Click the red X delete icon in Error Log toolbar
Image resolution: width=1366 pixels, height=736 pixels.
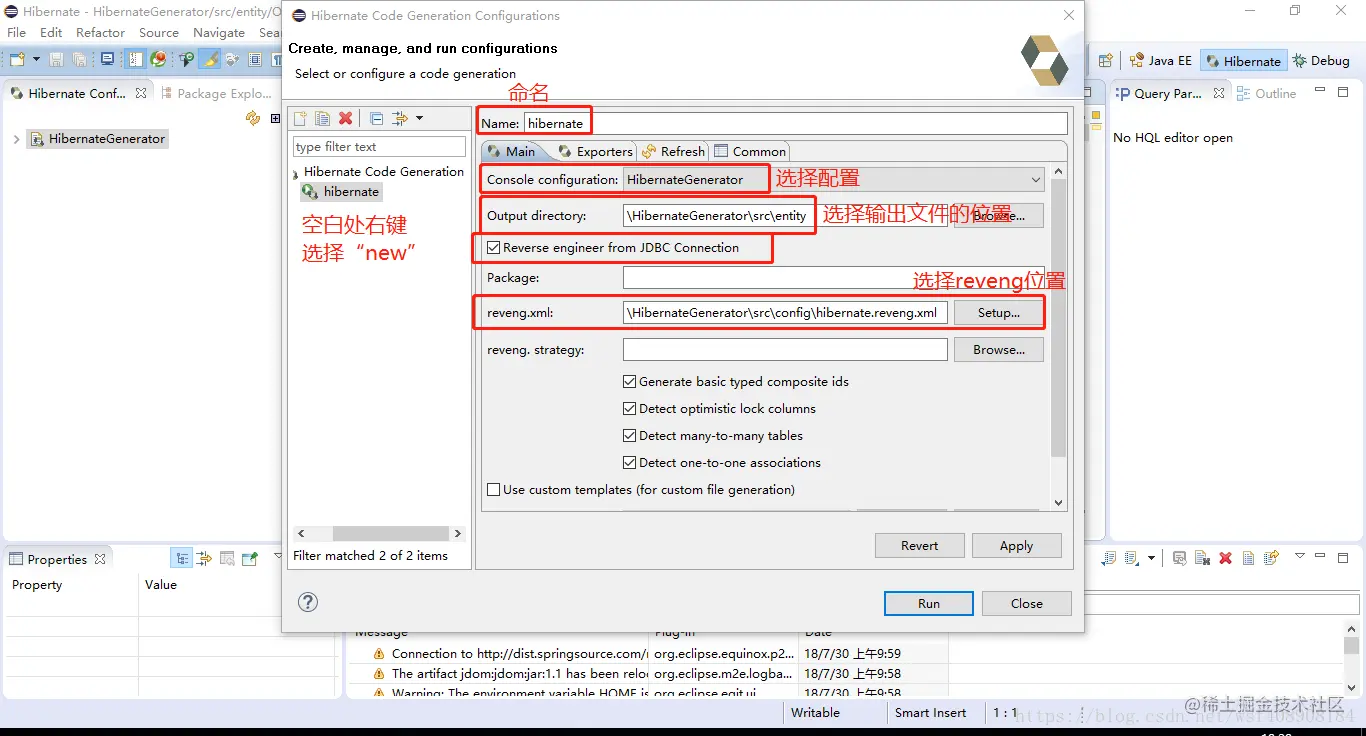pos(1225,558)
